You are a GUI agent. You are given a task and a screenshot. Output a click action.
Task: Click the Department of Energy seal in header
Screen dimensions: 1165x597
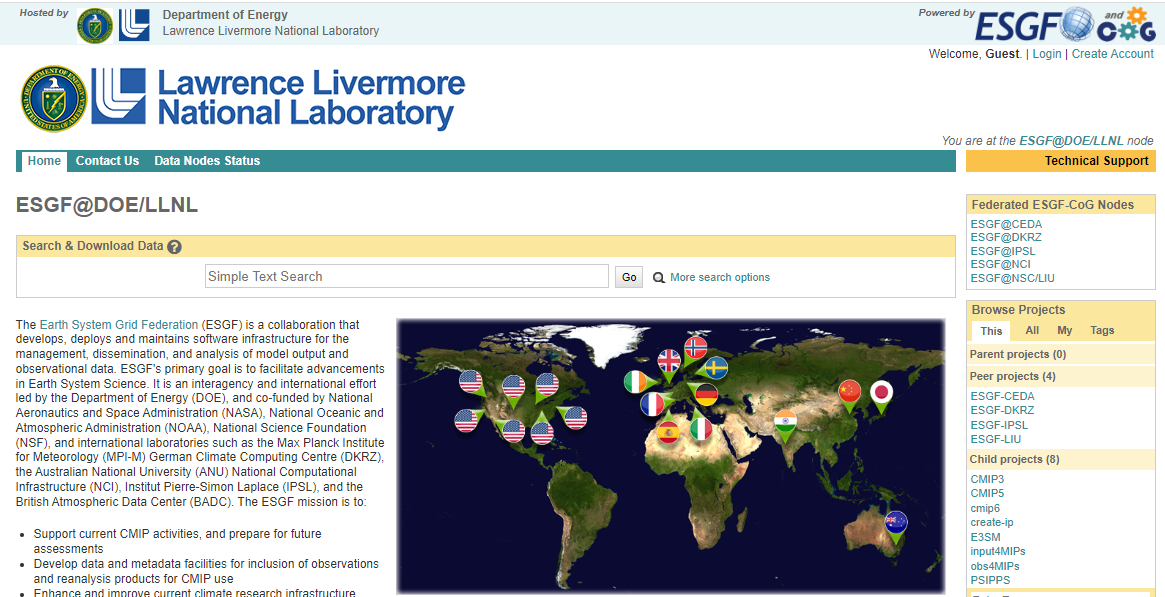(x=95, y=26)
